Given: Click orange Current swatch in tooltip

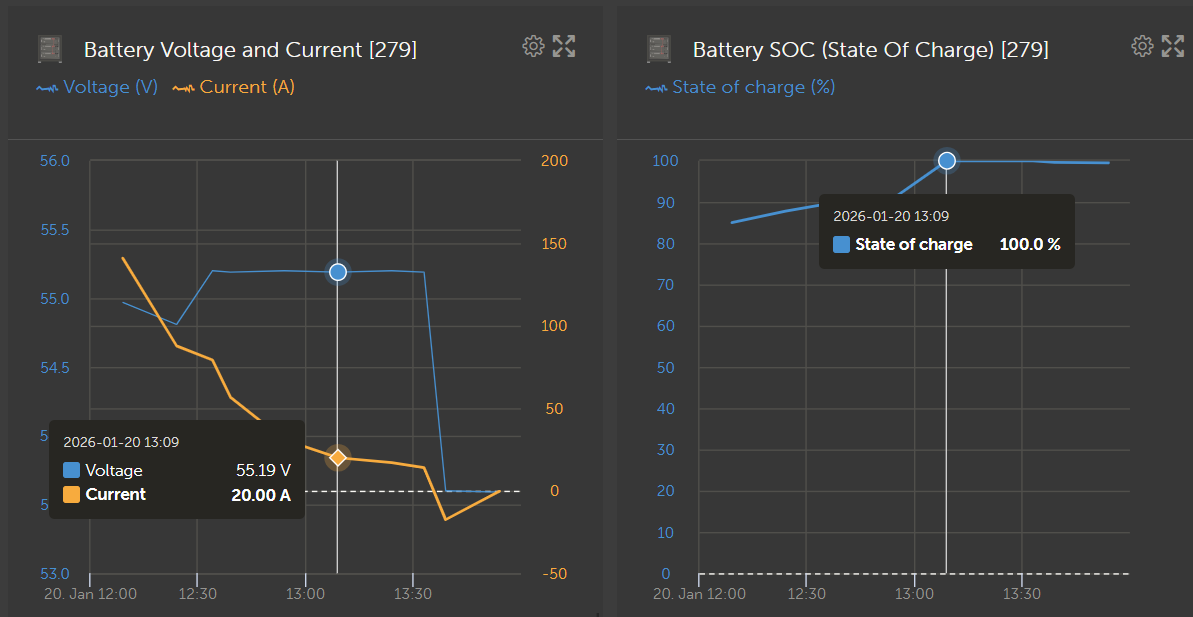Looking at the screenshot, I should (71, 494).
